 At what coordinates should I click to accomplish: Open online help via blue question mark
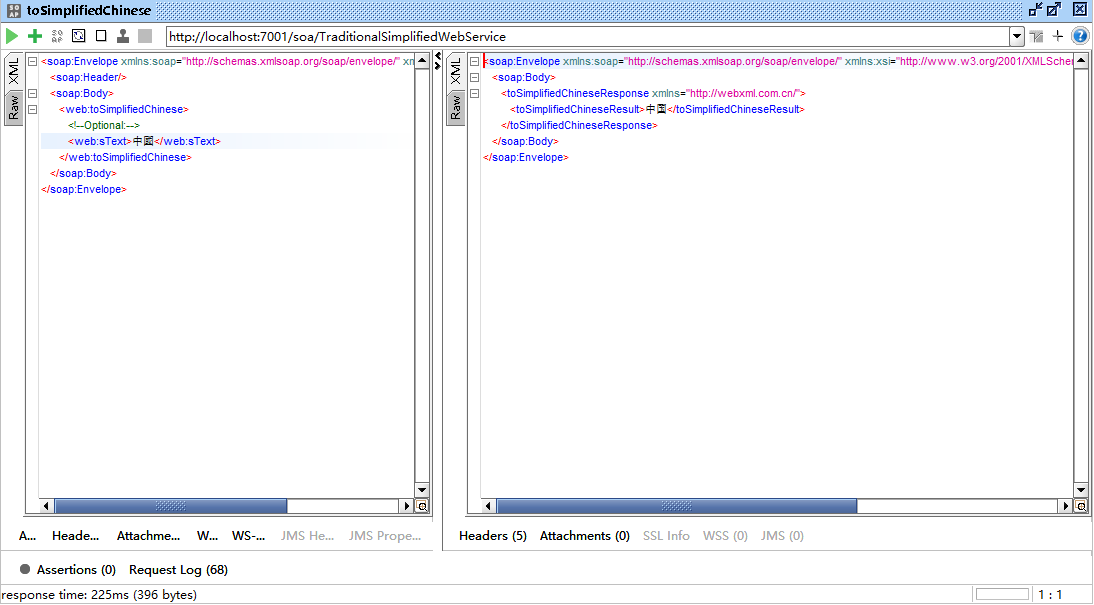[1080, 36]
